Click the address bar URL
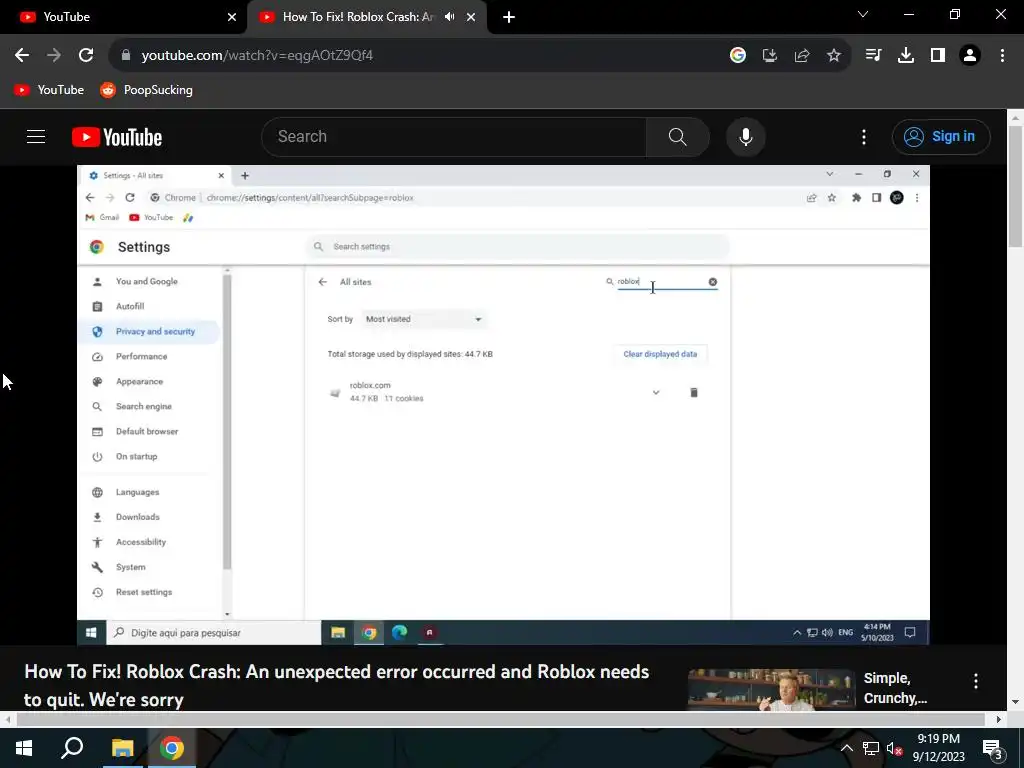 257,56
